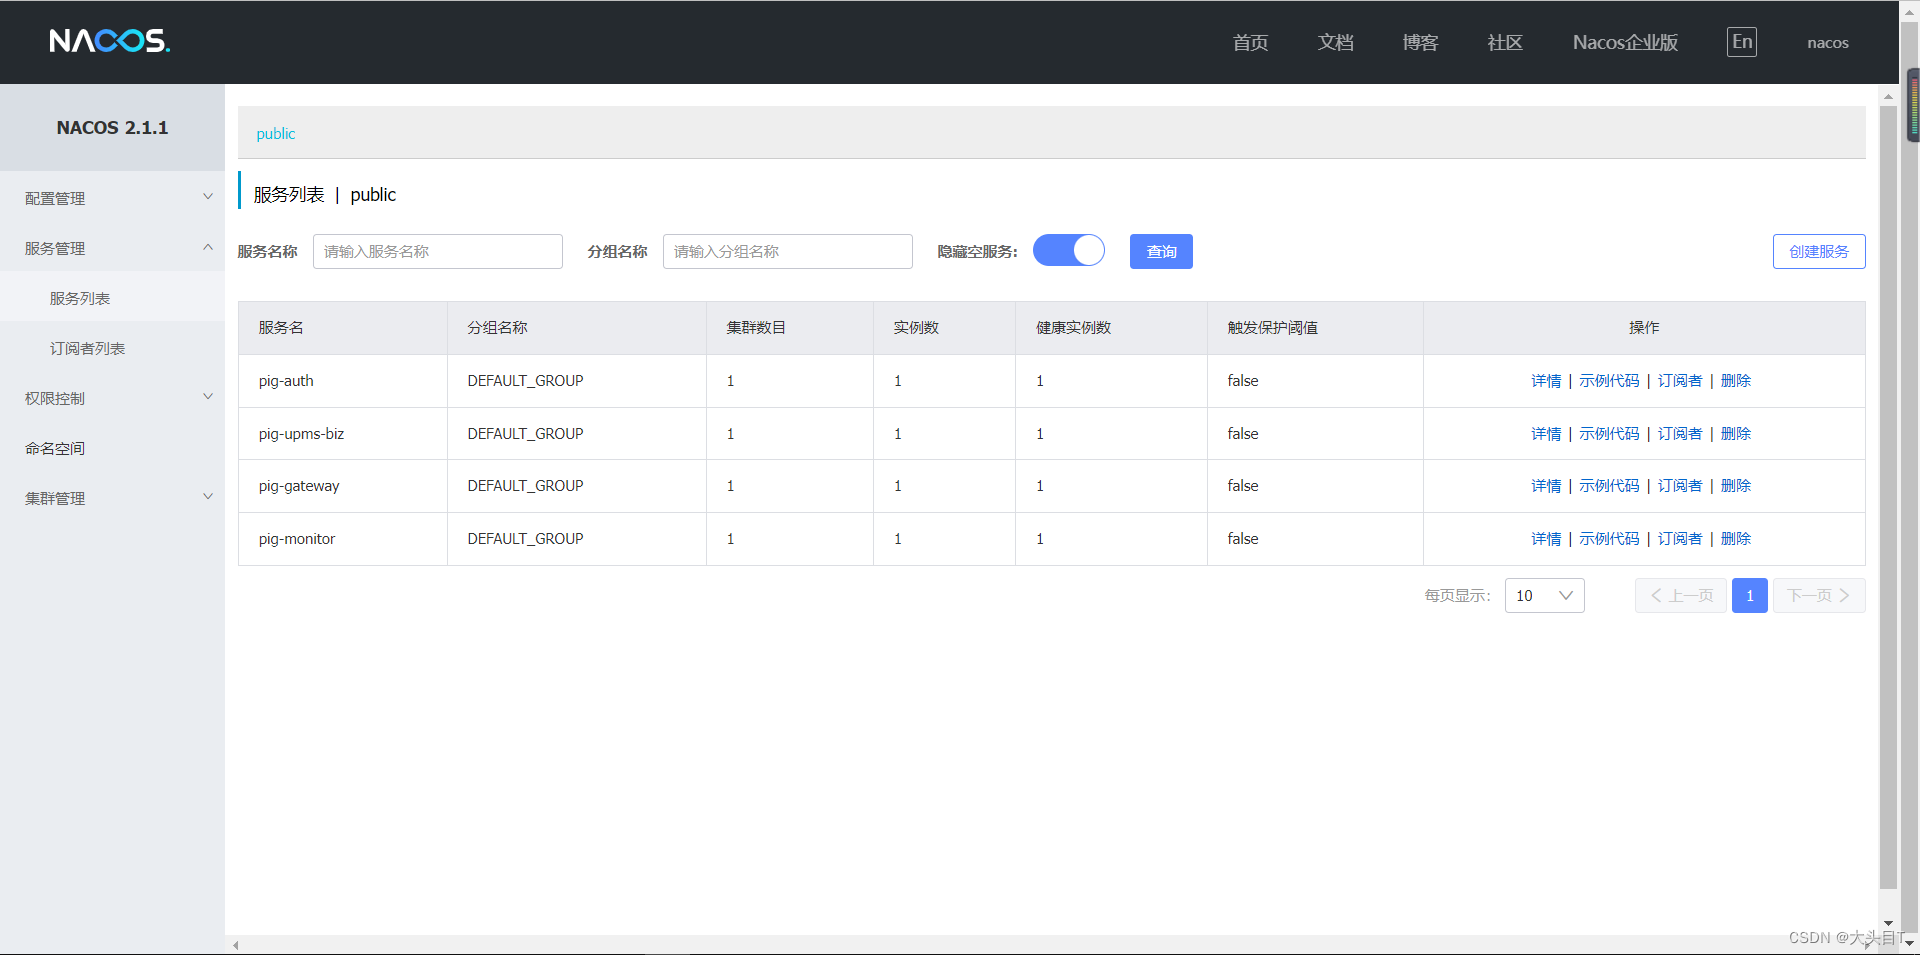1920x955 pixels.
Task: Click the vertical scrollbar thumb
Action: 1888,497
